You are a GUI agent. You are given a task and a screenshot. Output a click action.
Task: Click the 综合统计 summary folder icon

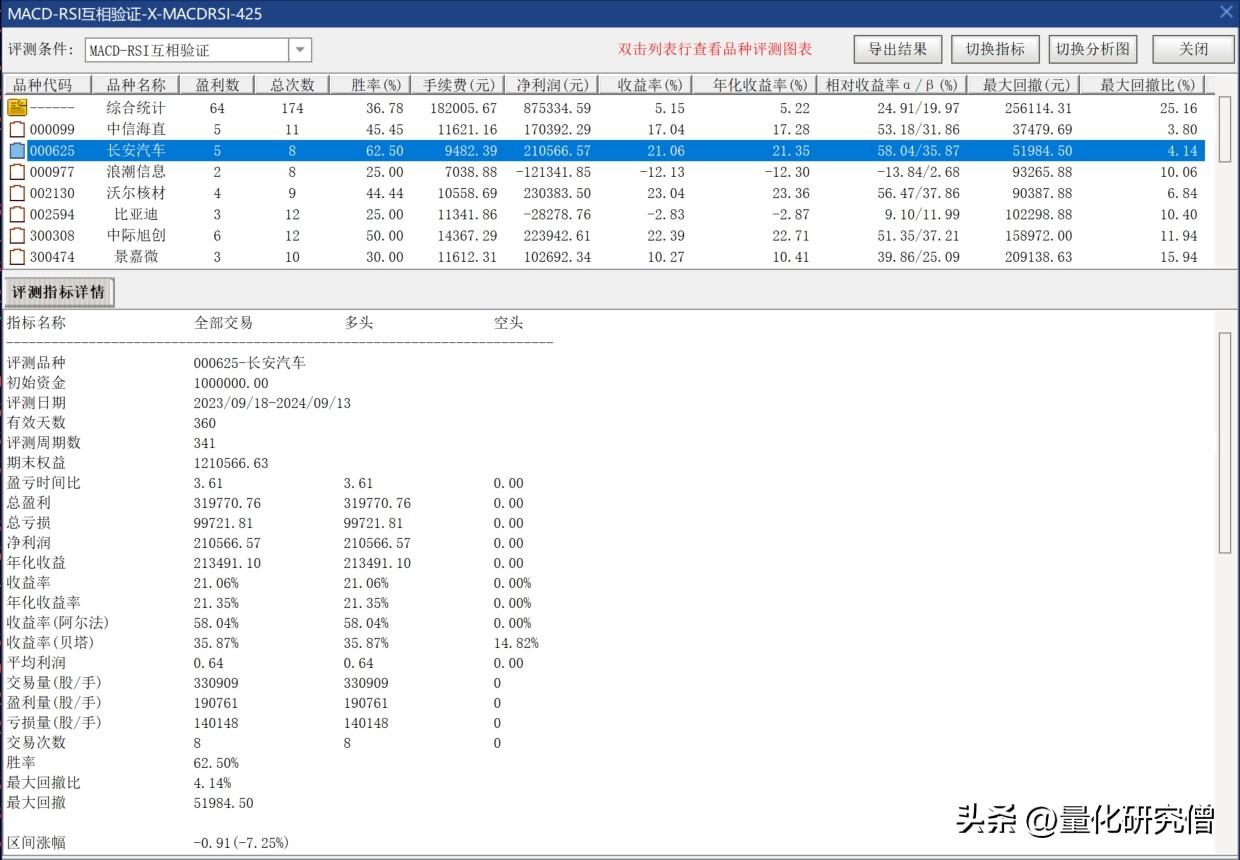pos(17,108)
